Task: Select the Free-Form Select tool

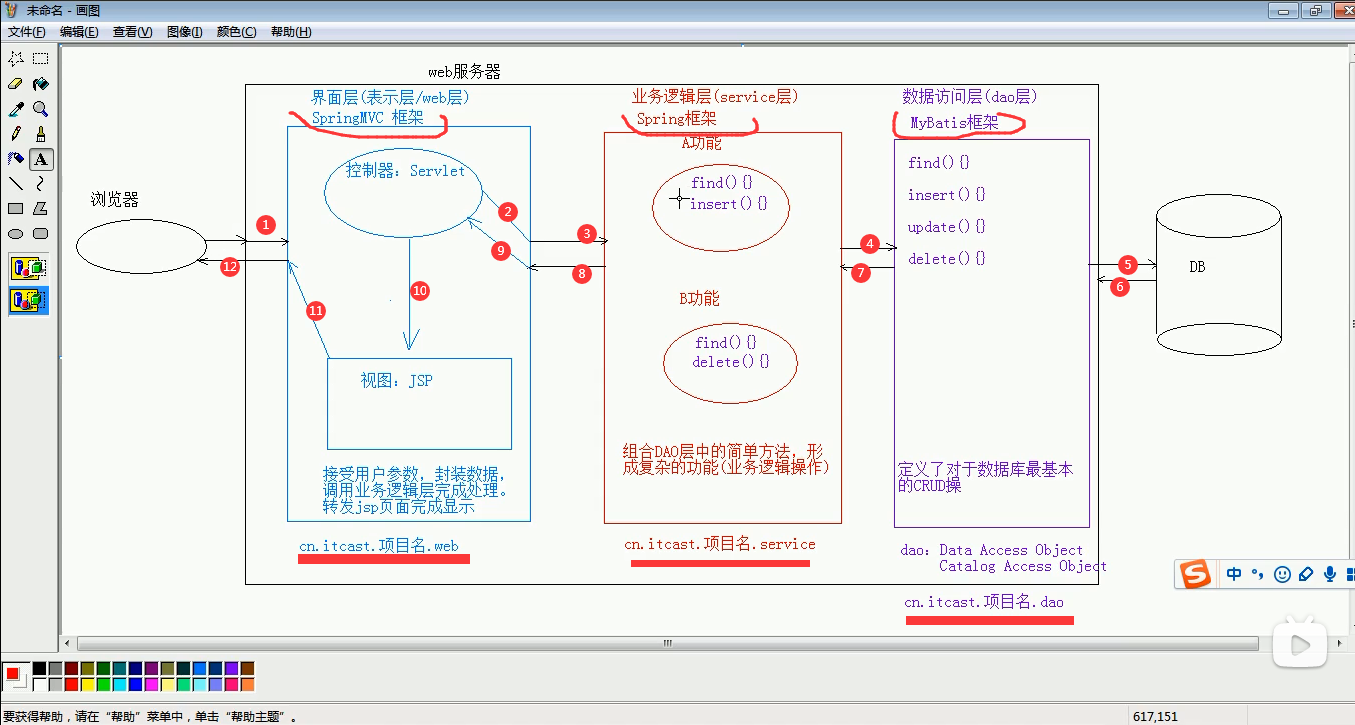Action: pyautogui.click(x=16, y=58)
